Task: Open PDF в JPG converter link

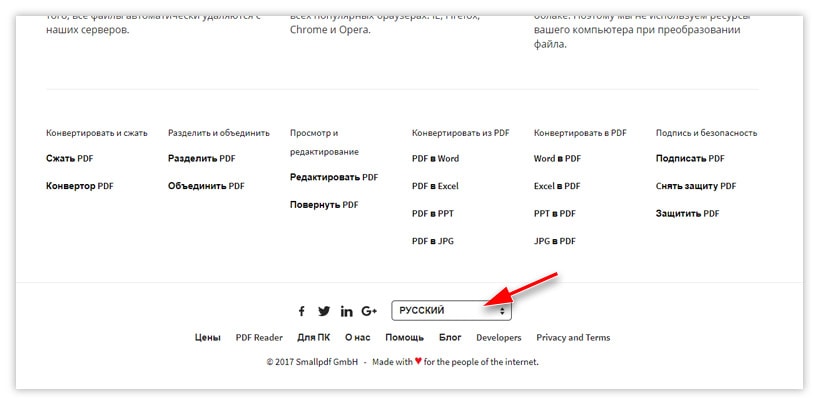Action: pos(432,241)
